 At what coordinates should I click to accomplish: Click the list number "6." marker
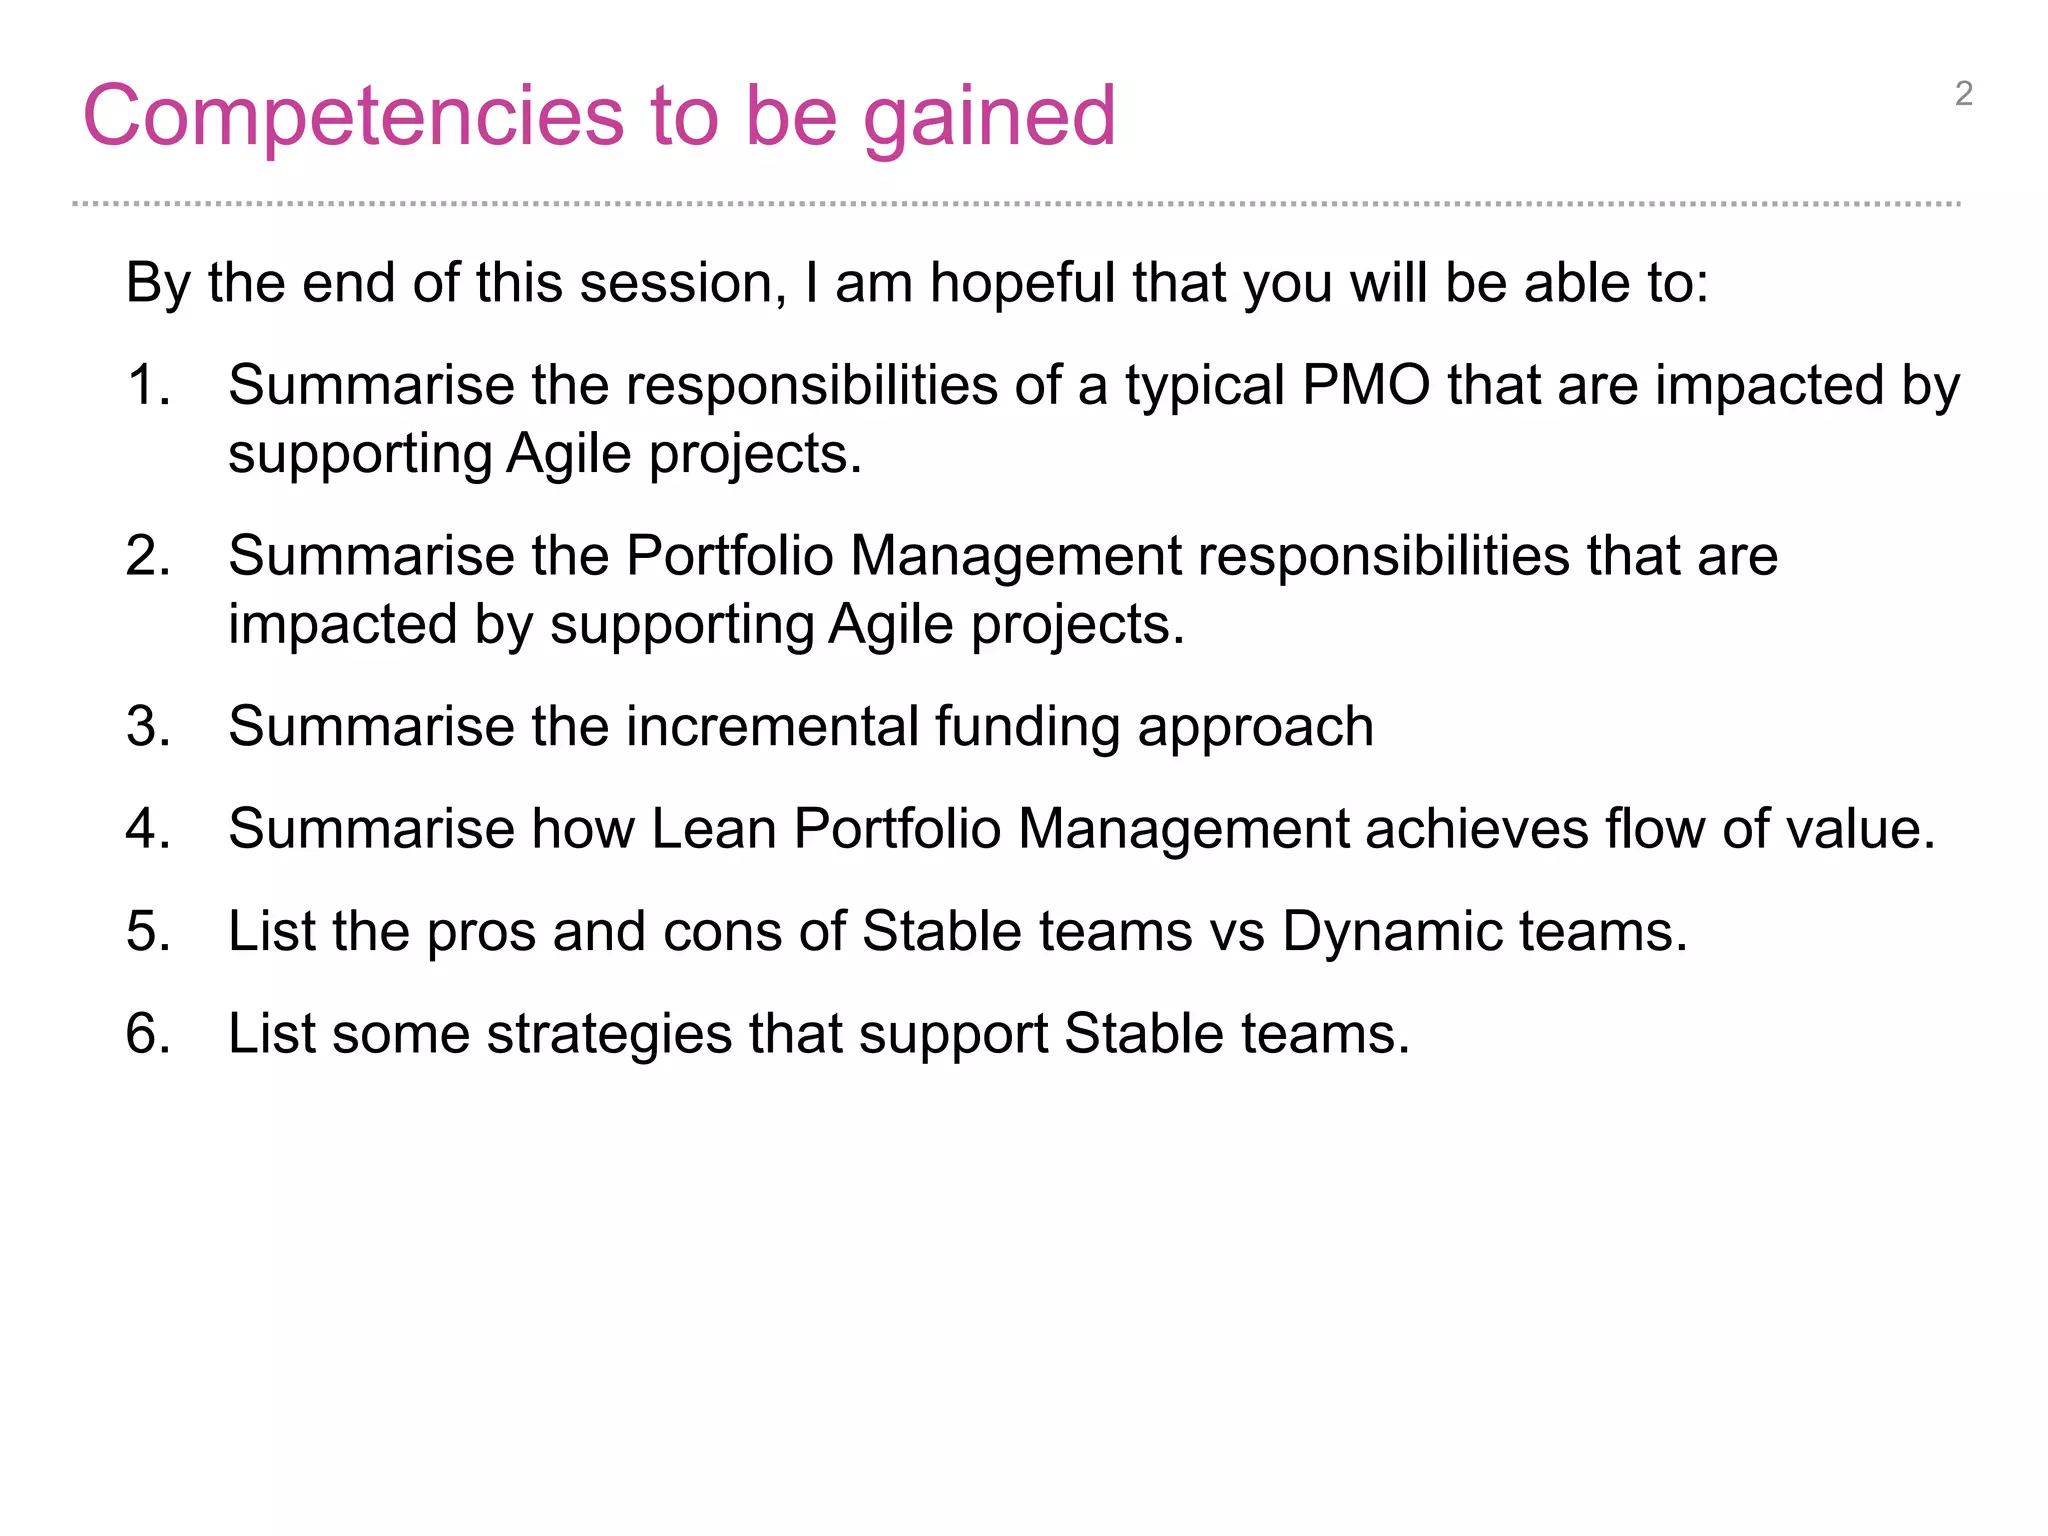(x=148, y=1033)
